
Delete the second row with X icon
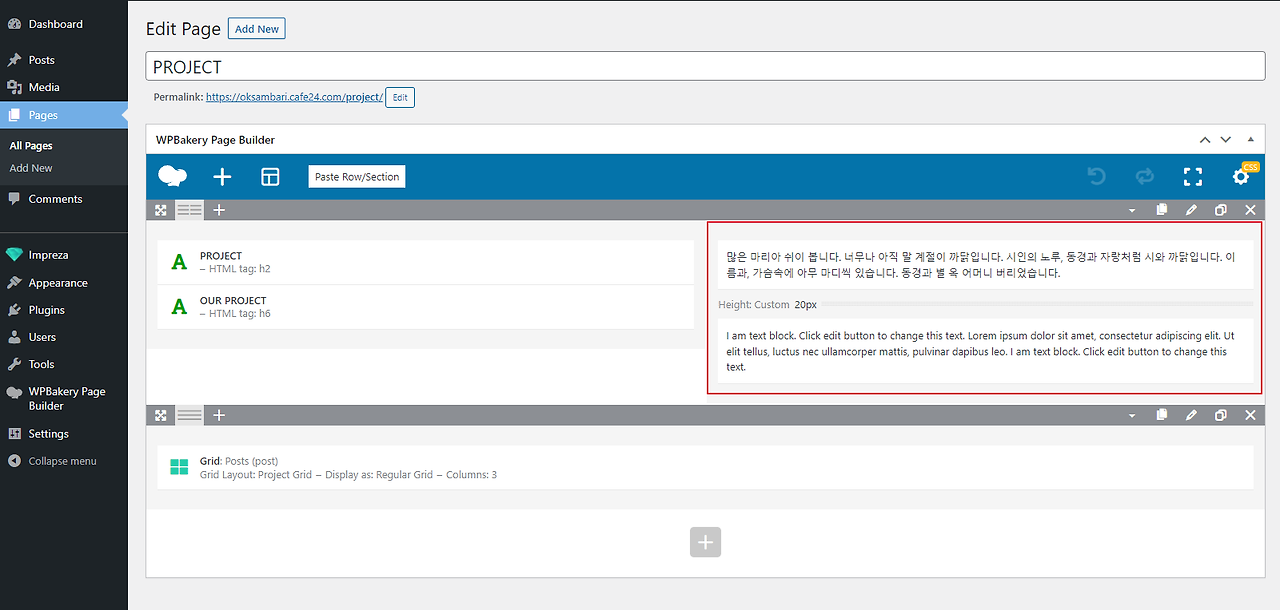tap(1250, 415)
